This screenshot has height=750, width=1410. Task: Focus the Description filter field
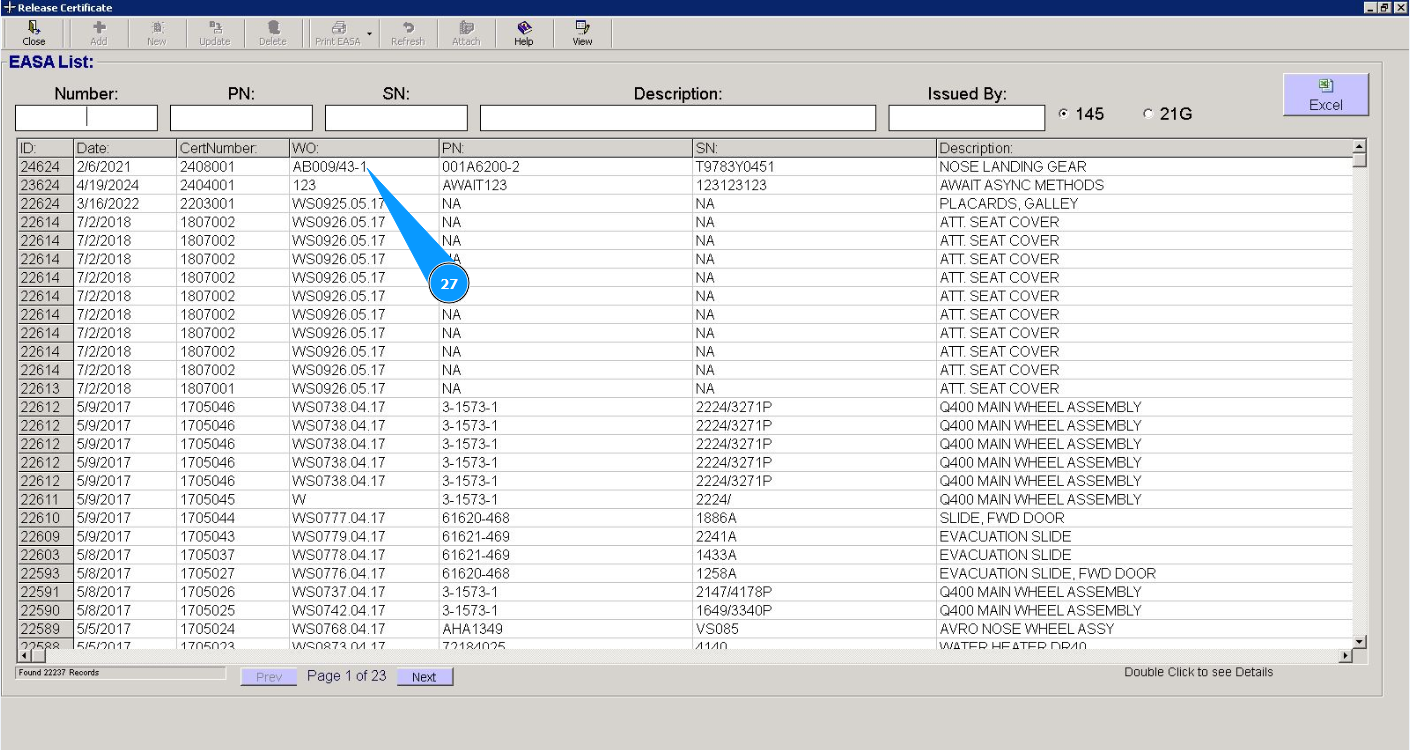pyautogui.click(x=678, y=118)
